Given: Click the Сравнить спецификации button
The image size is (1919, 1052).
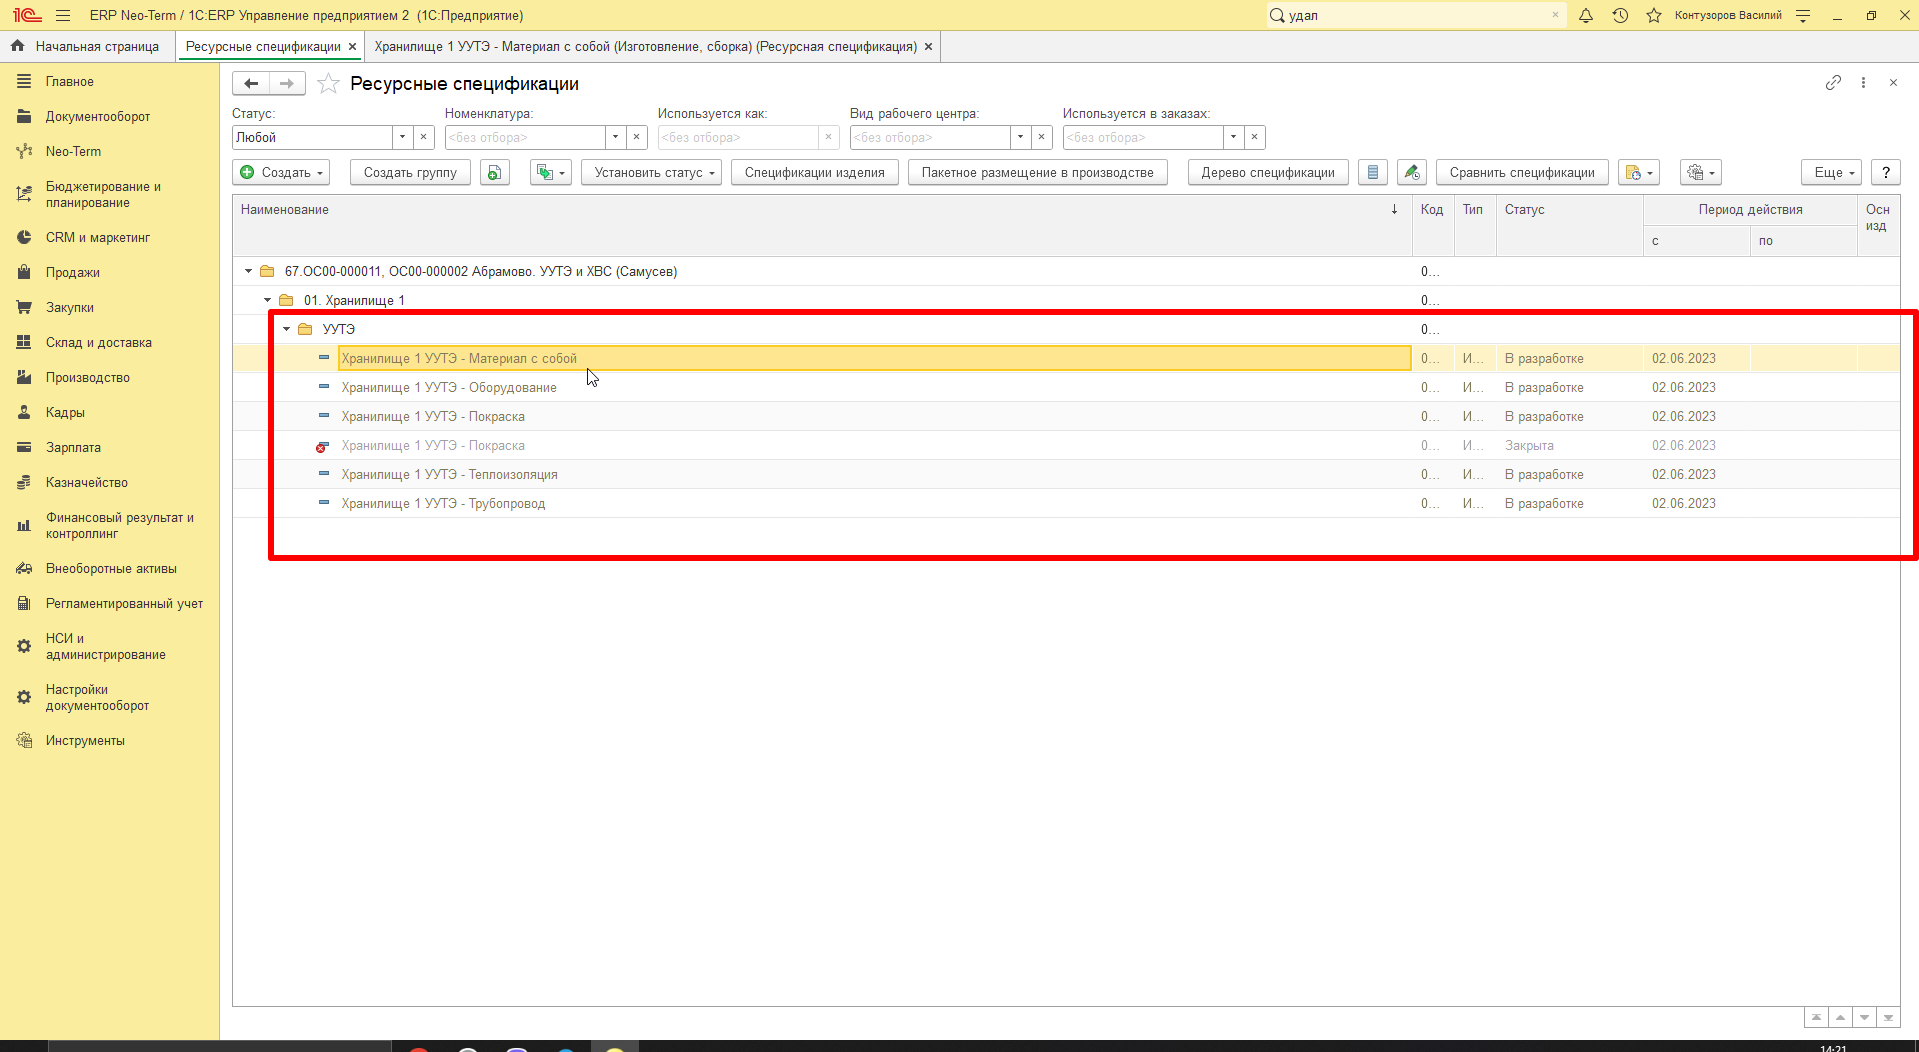Looking at the screenshot, I should [1522, 172].
